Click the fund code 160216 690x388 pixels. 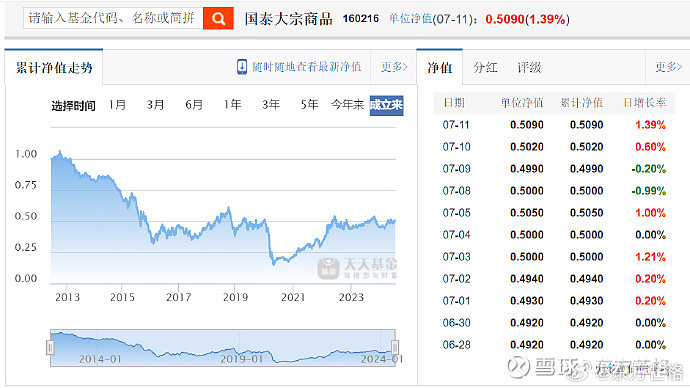tap(361, 19)
